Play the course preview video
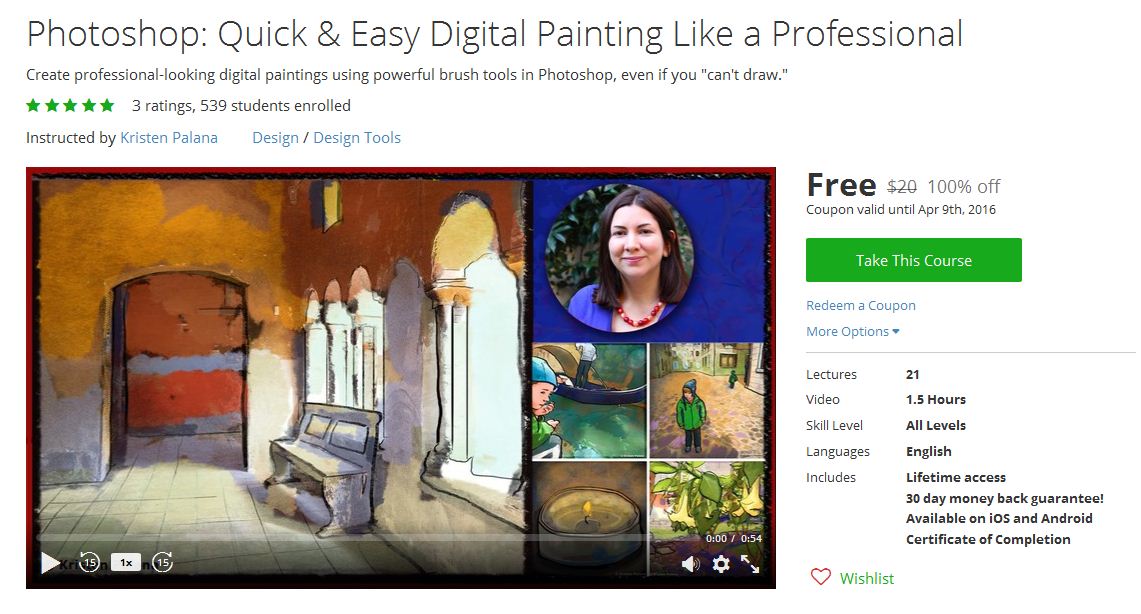 (49, 562)
